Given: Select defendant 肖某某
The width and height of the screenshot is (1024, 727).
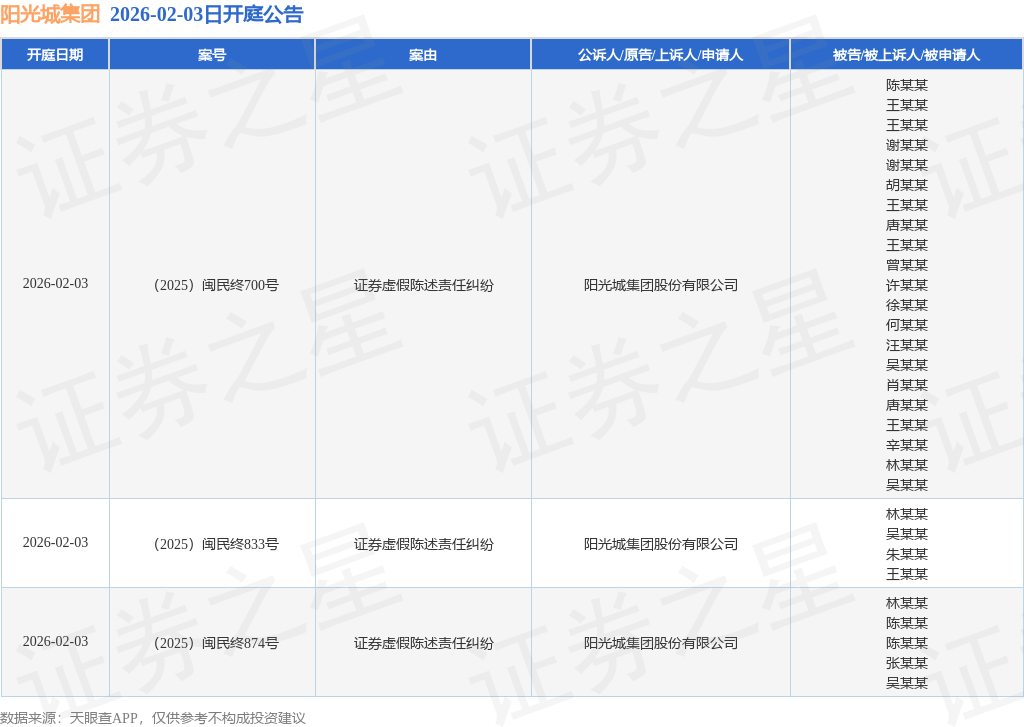Looking at the screenshot, I should (x=906, y=385).
